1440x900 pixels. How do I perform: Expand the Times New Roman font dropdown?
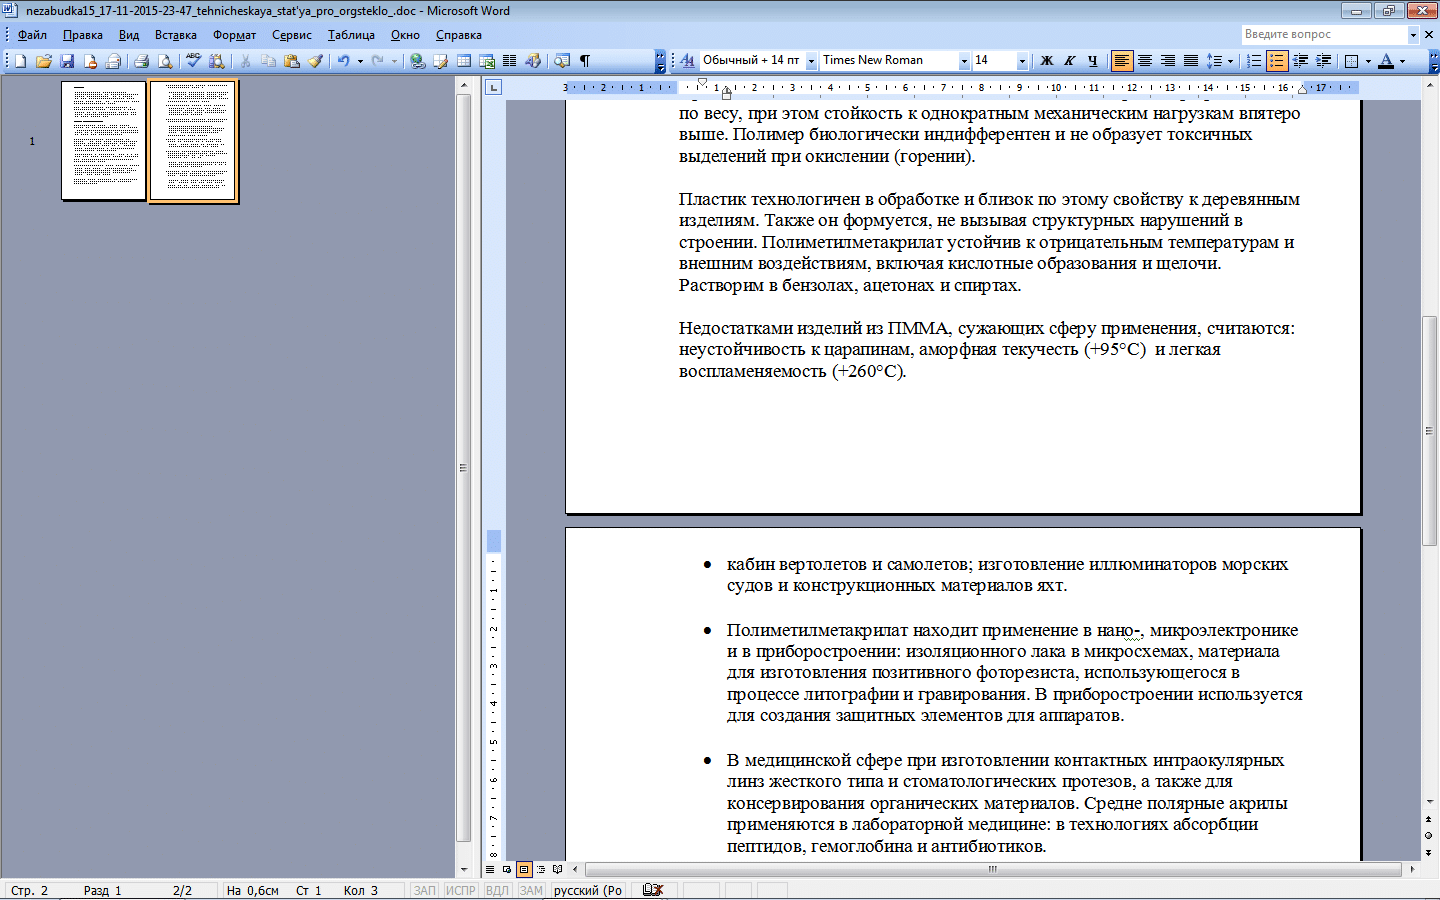pos(964,61)
